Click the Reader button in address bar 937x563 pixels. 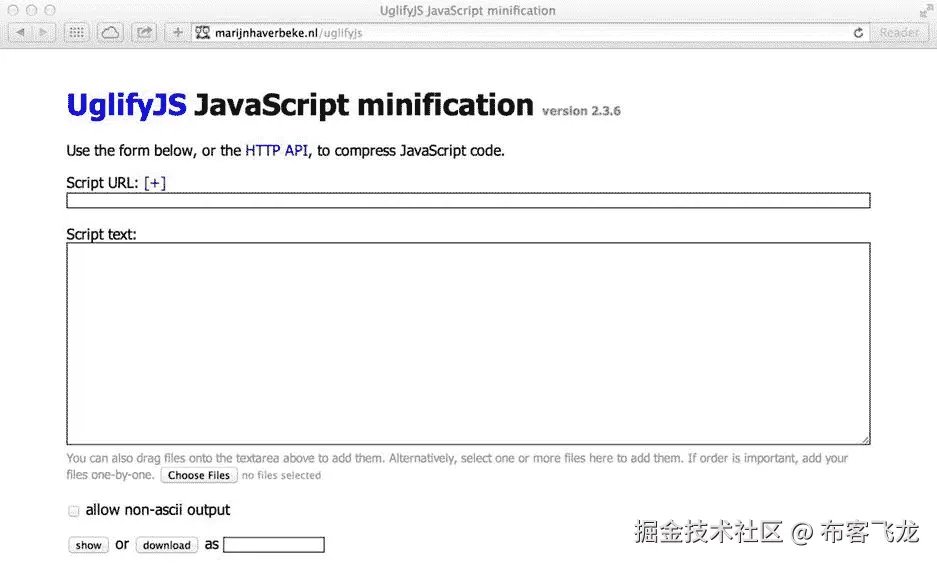tap(899, 33)
